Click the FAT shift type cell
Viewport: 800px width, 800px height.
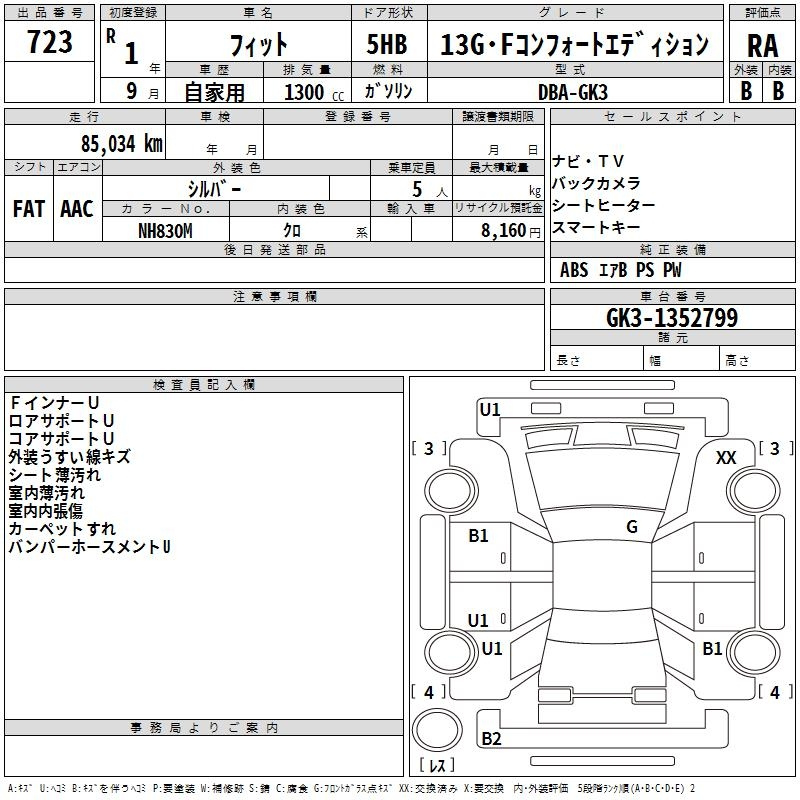[x=28, y=208]
